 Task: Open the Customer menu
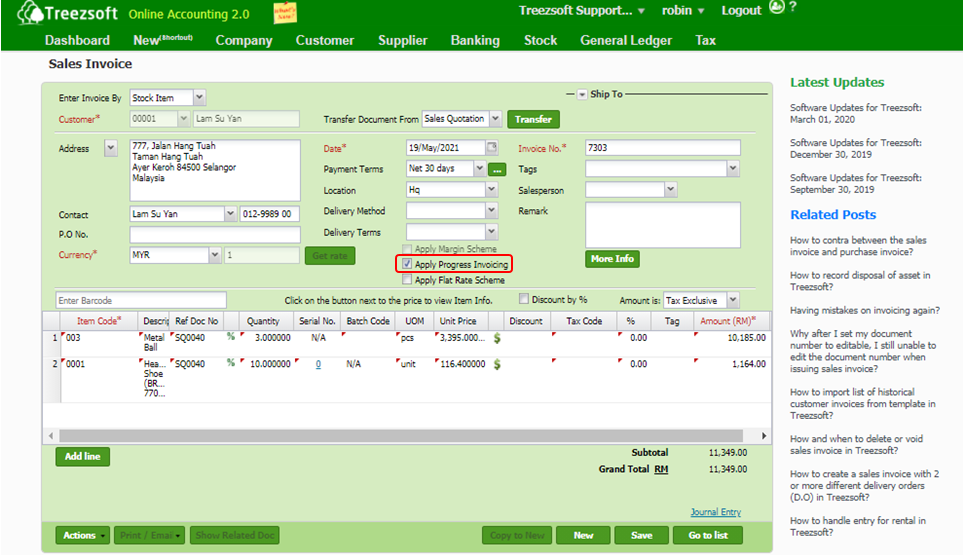[325, 41]
